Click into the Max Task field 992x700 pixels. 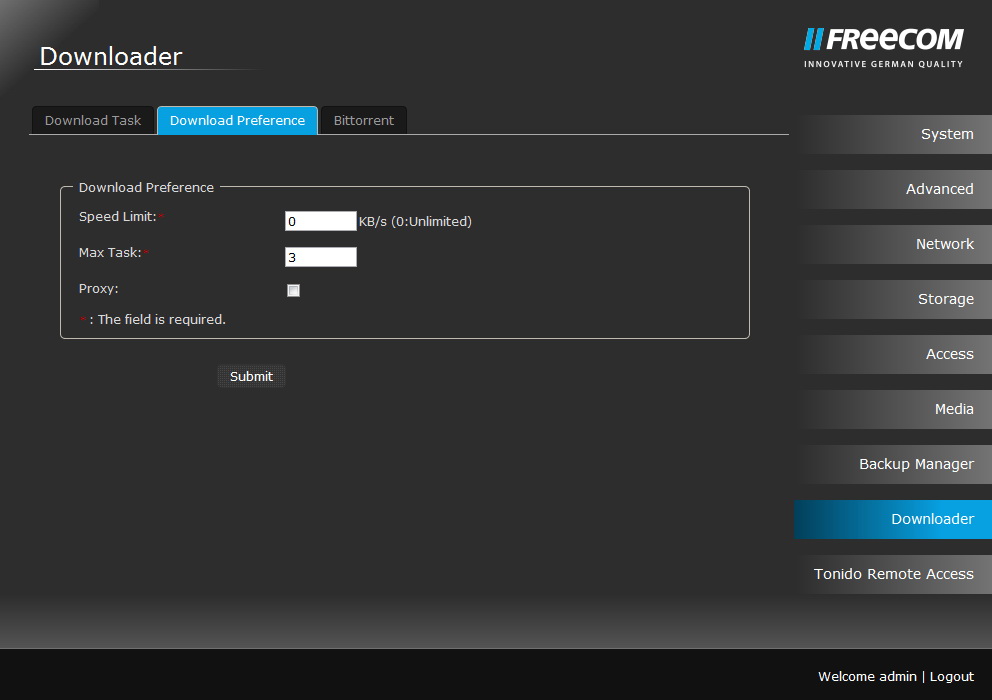(x=320, y=258)
